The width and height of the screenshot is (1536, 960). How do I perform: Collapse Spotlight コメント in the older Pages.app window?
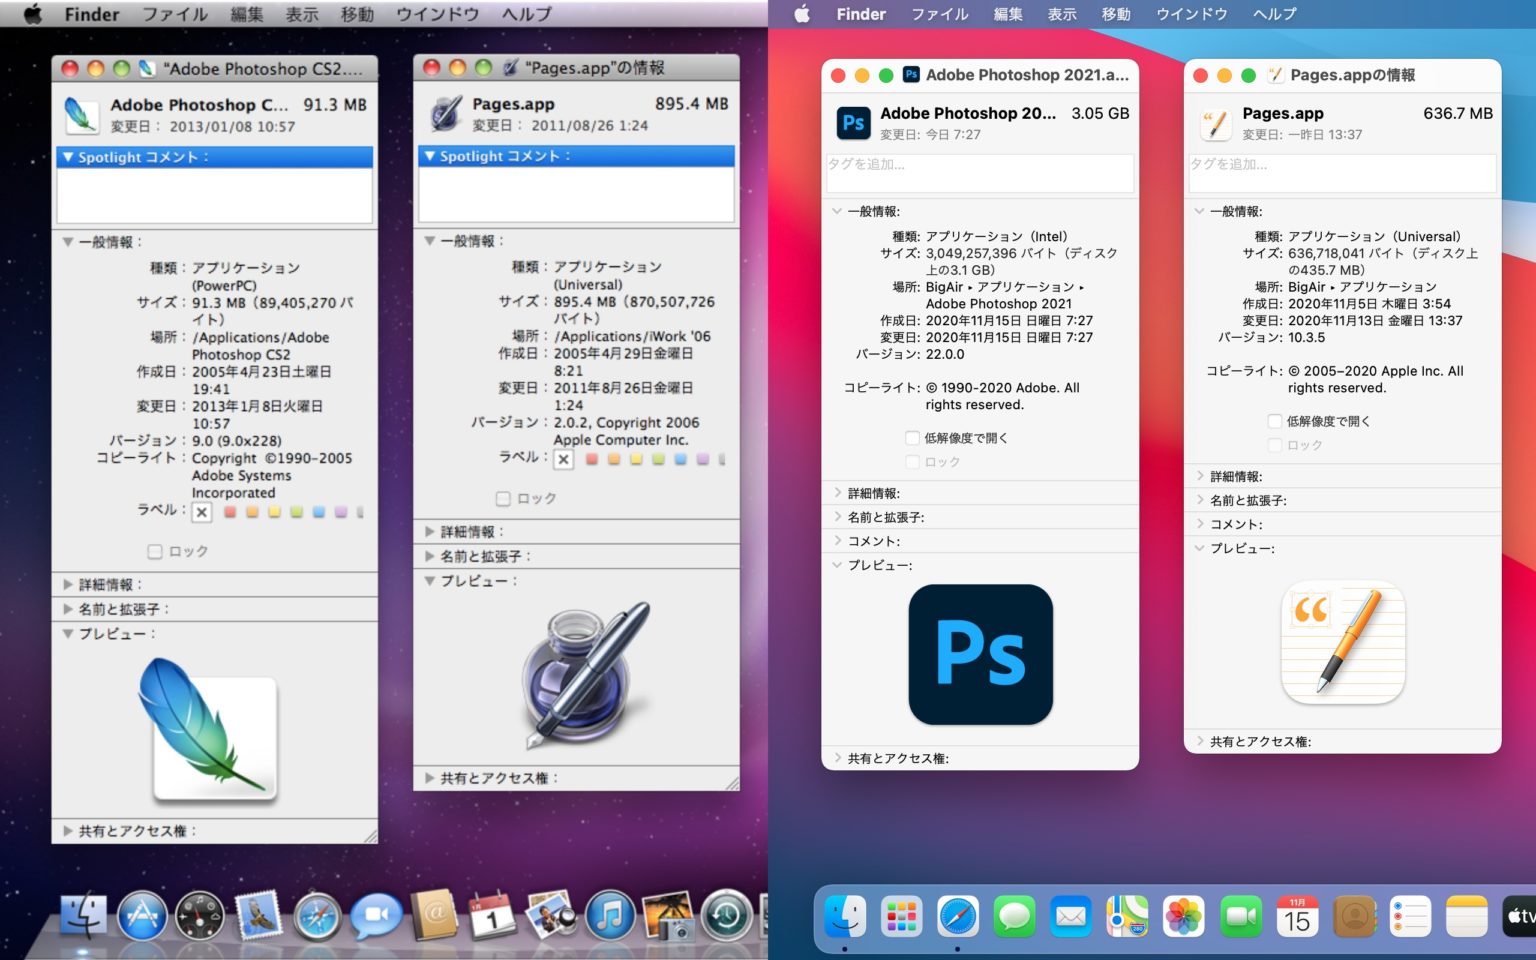pyautogui.click(x=430, y=156)
